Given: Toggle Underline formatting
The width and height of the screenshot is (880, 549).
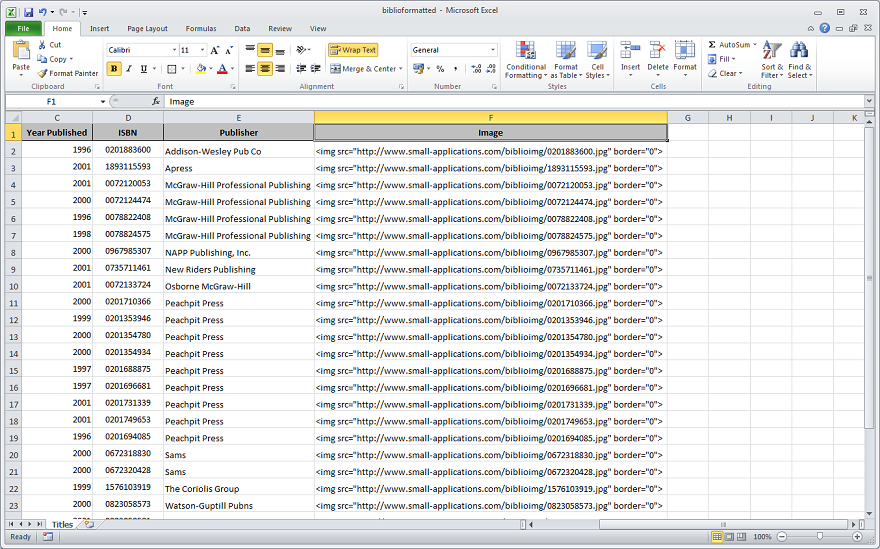Looking at the screenshot, I should [x=144, y=69].
